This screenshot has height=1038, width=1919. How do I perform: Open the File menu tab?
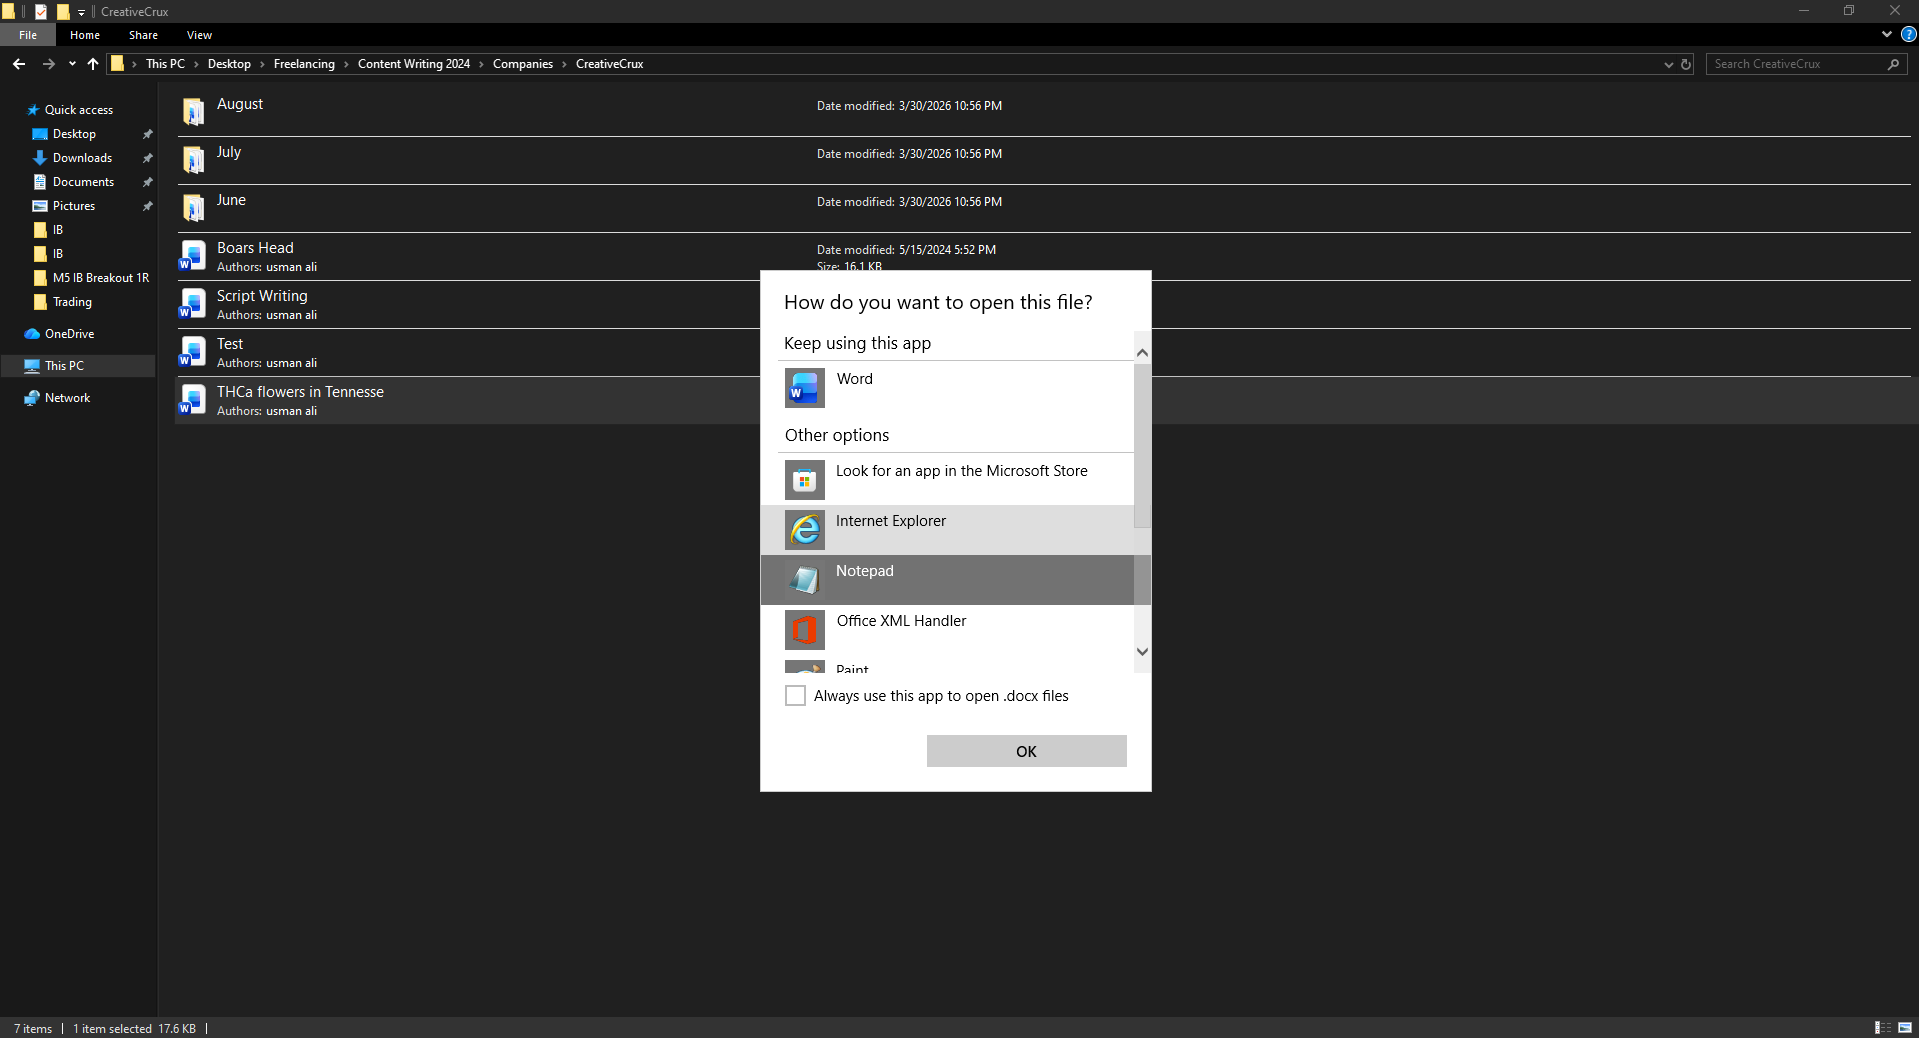pyautogui.click(x=28, y=35)
